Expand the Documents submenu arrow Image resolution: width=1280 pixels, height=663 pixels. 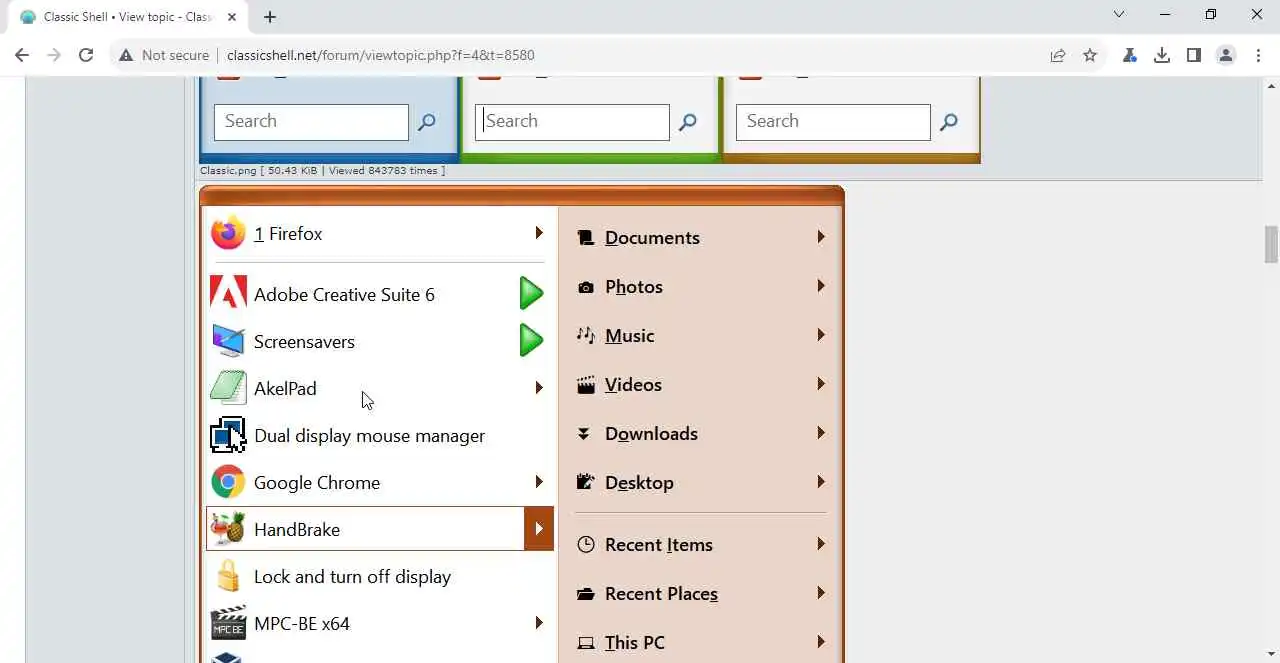[x=821, y=237]
